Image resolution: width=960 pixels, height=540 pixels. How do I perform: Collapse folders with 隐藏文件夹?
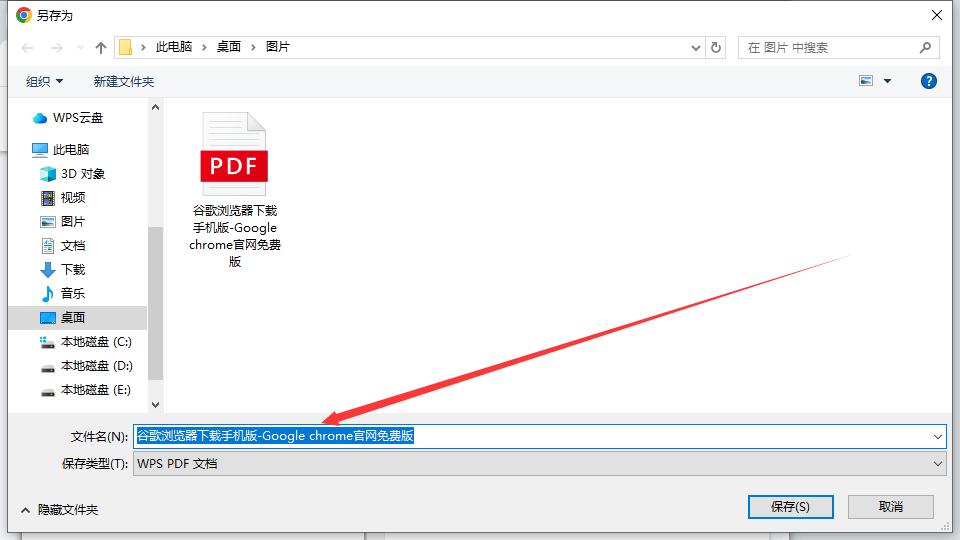(59, 509)
